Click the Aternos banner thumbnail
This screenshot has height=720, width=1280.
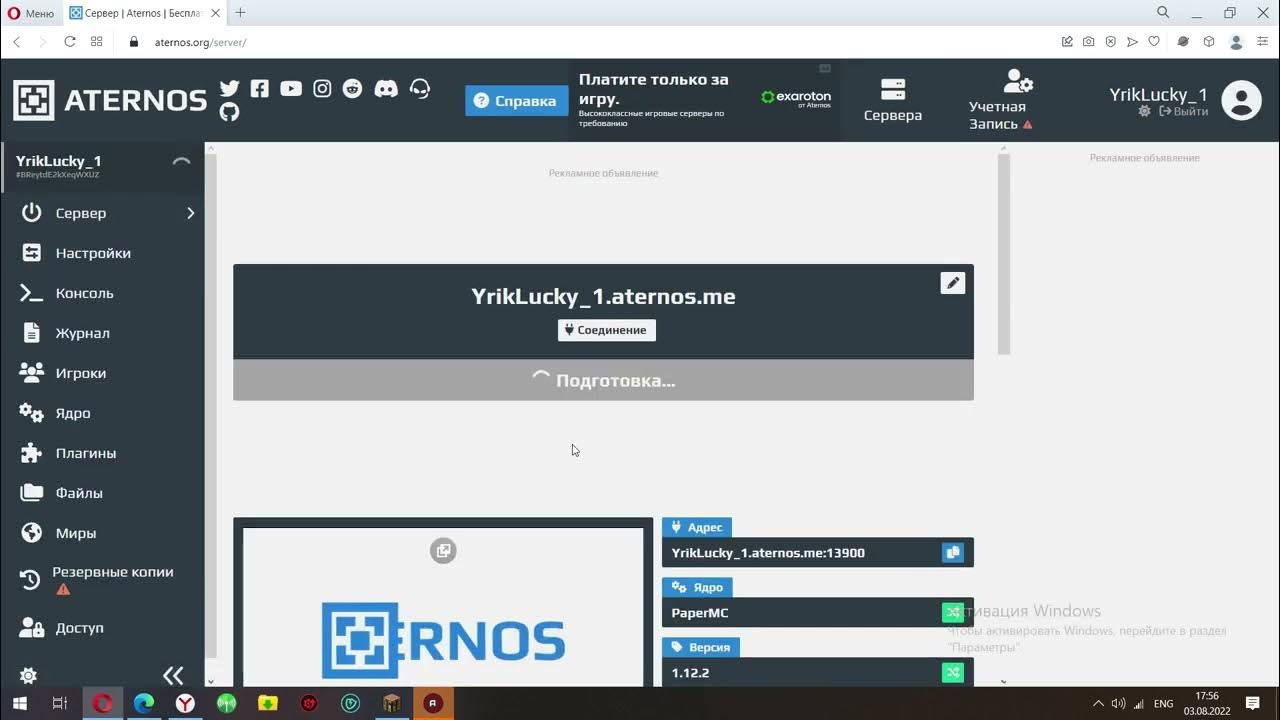pyautogui.click(x=443, y=606)
